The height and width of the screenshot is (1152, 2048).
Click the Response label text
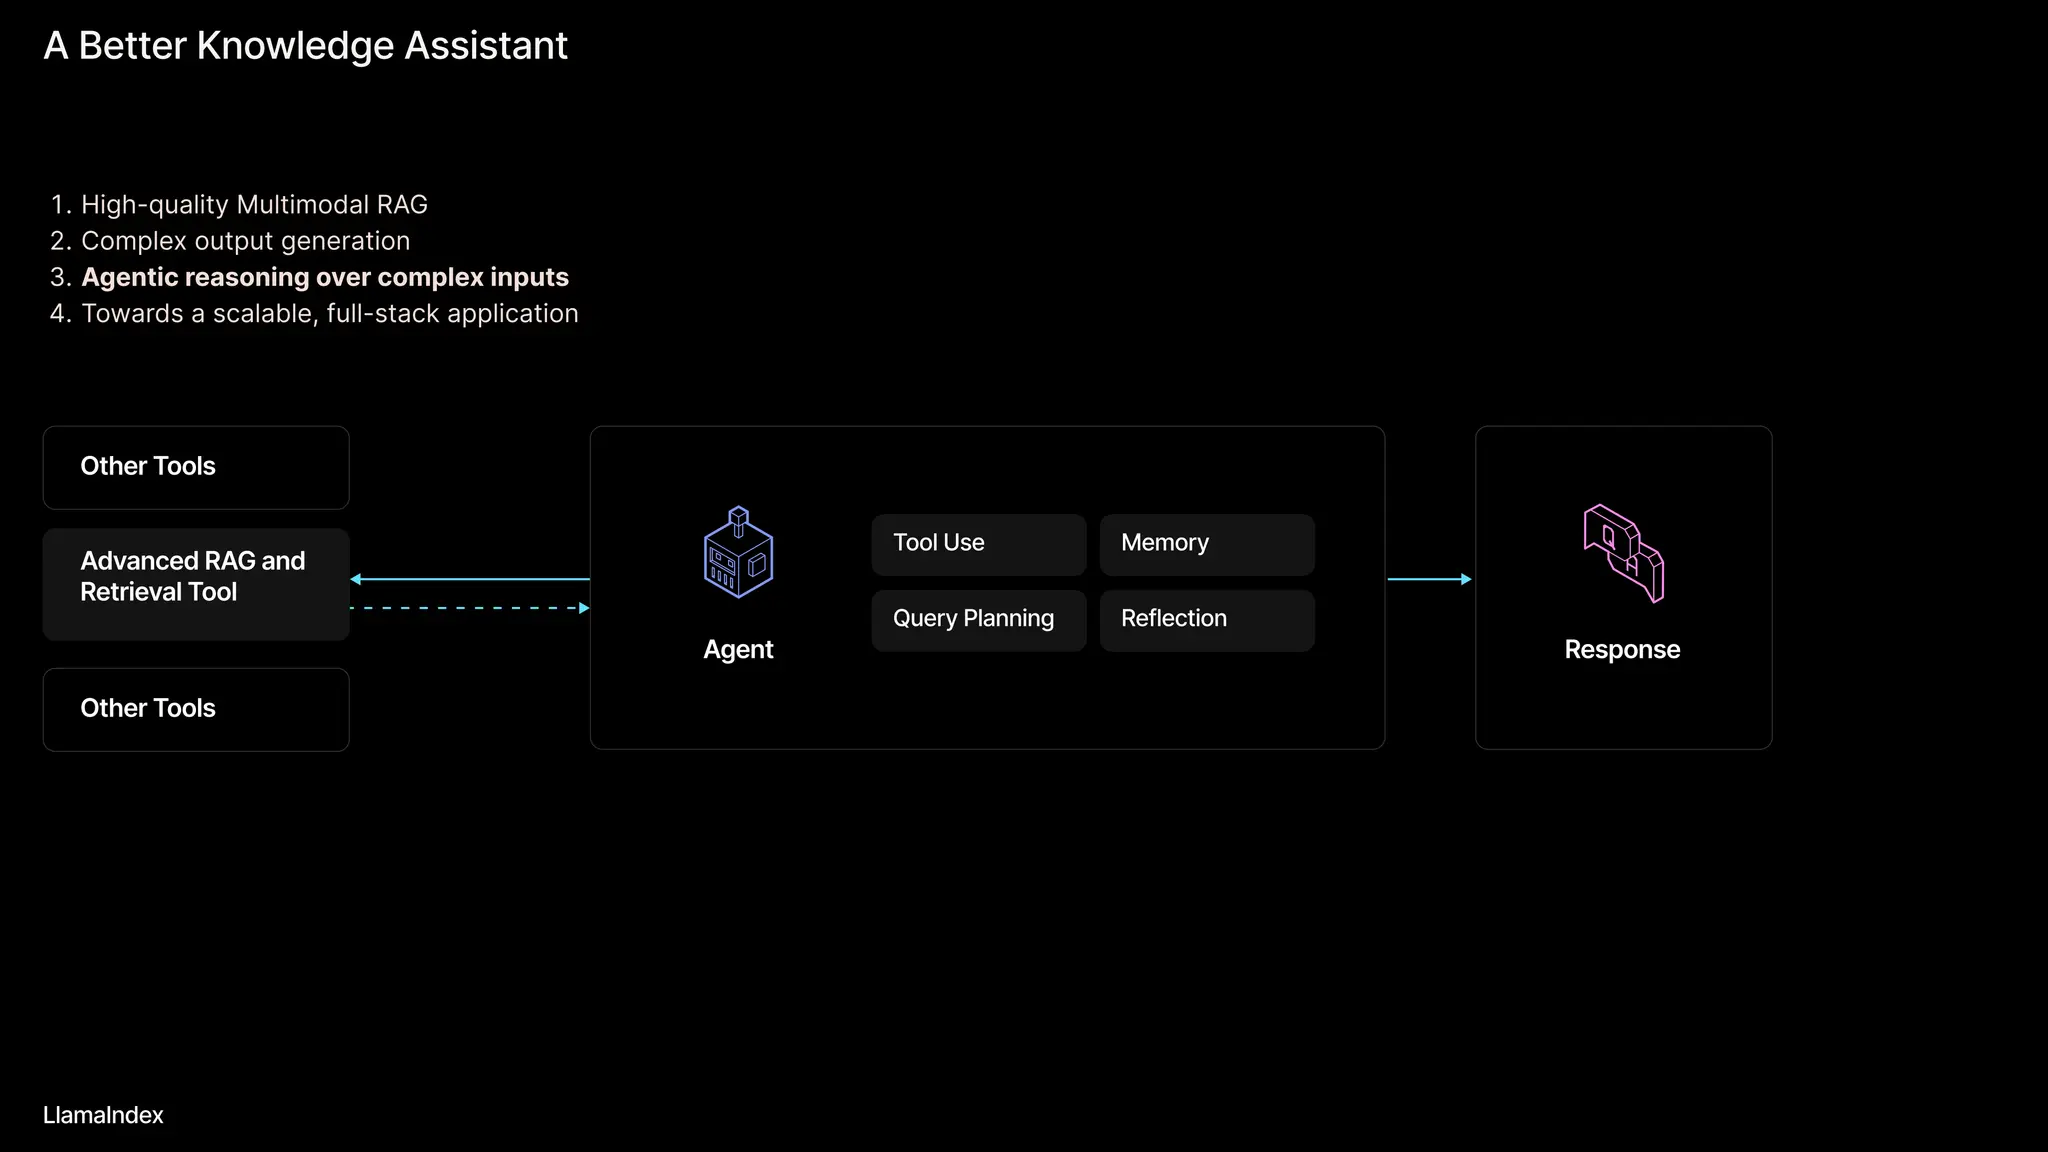1622,650
